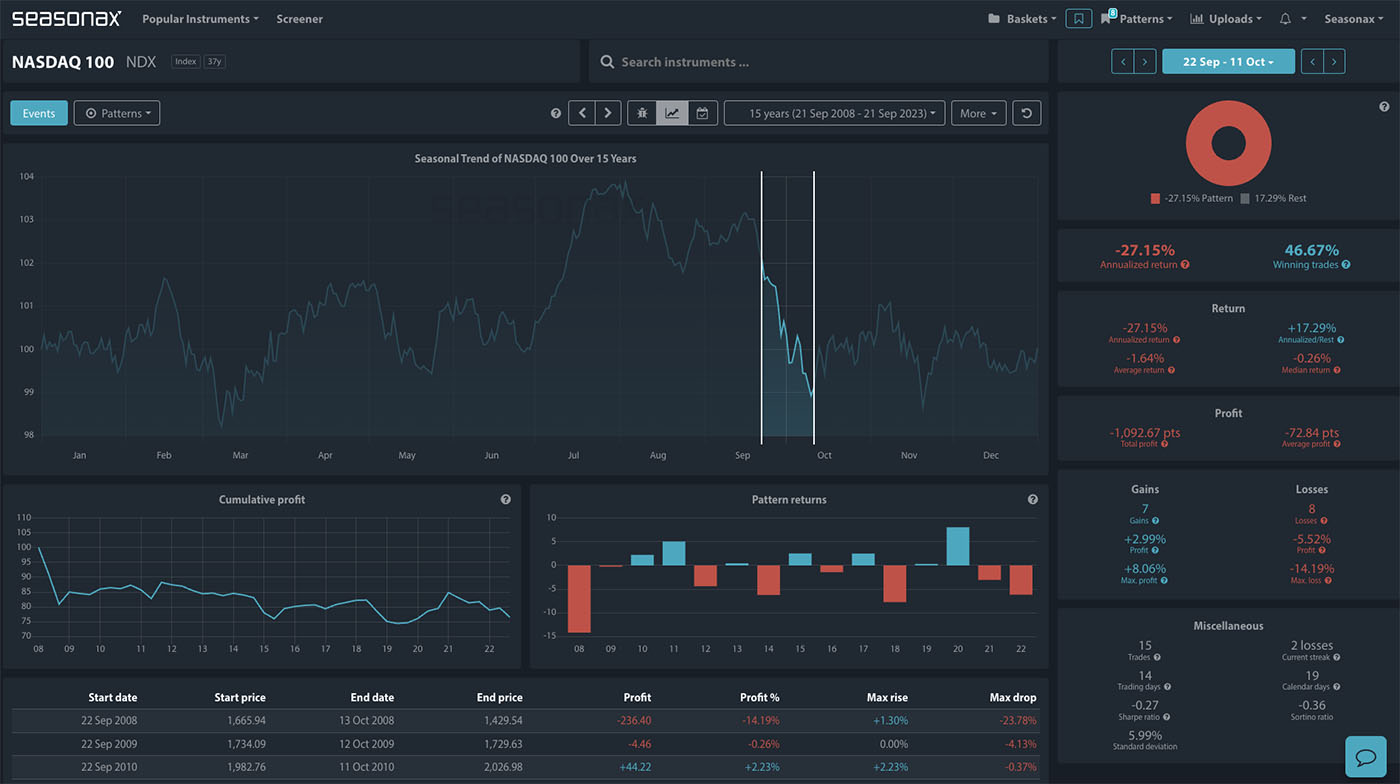Toggle the calendar view button

tap(702, 113)
